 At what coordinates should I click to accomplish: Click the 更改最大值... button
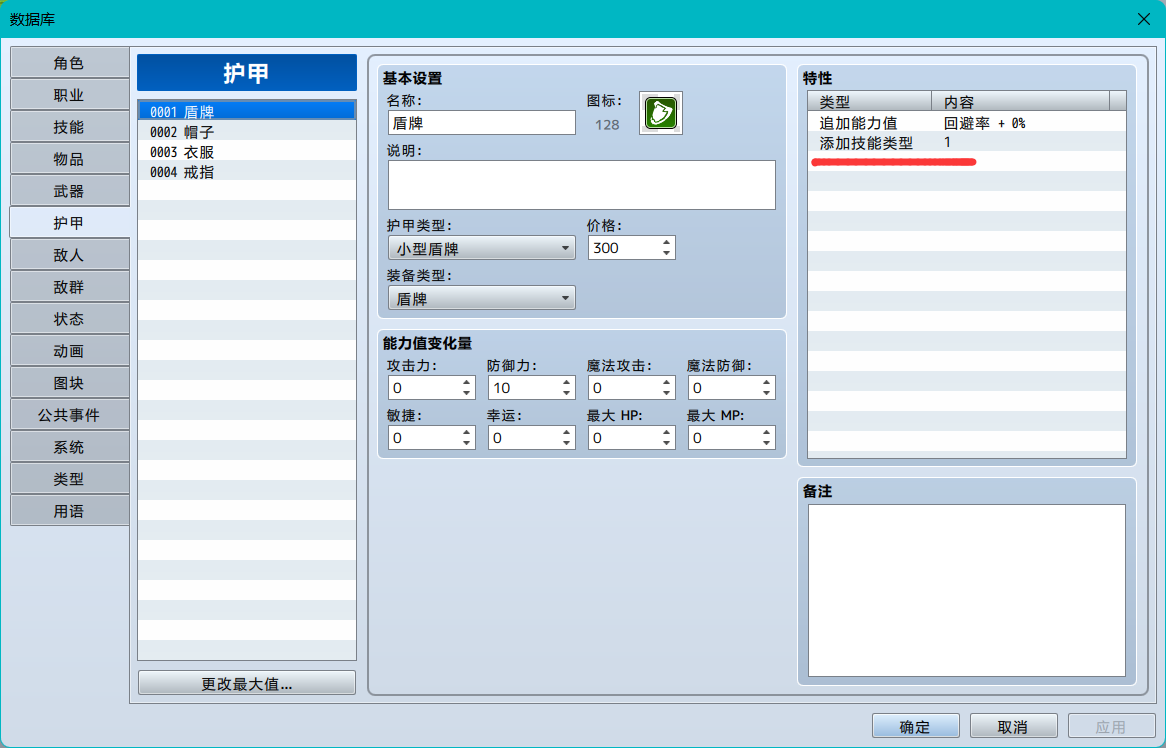click(x=246, y=683)
